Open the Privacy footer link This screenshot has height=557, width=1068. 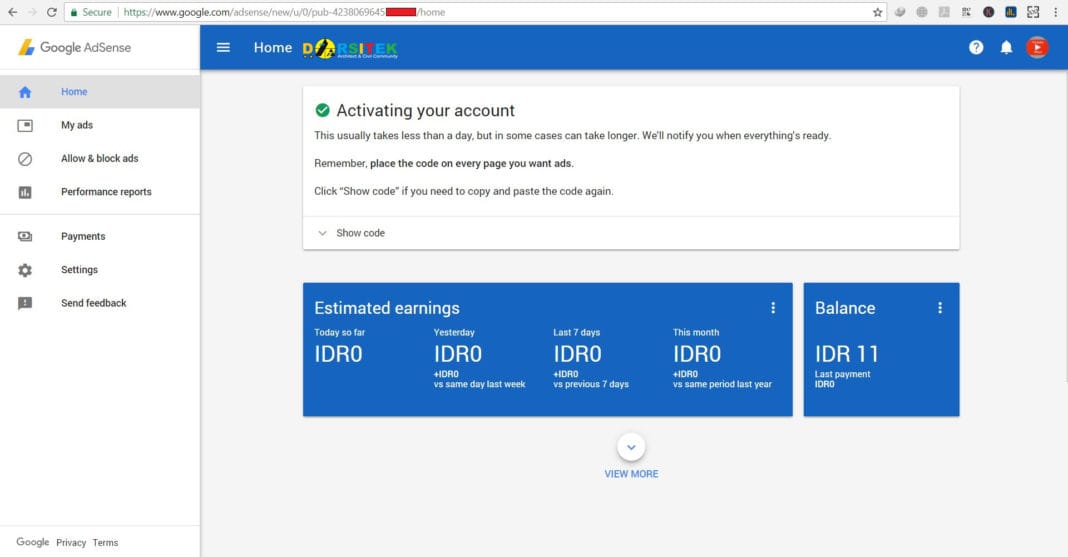(x=71, y=542)
